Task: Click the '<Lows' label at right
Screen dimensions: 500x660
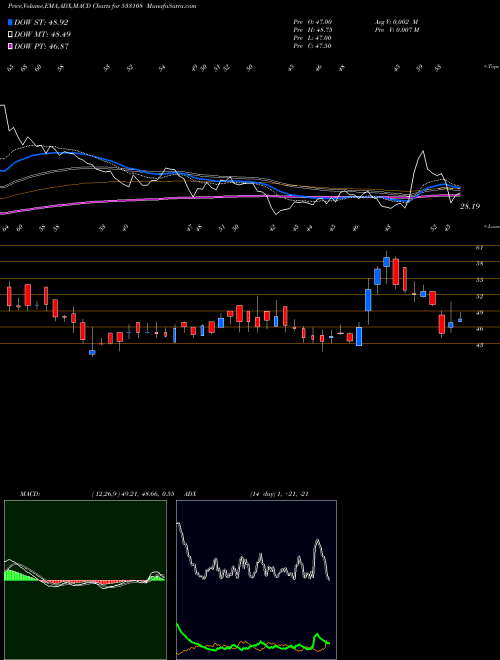Action: click(492, 226)
